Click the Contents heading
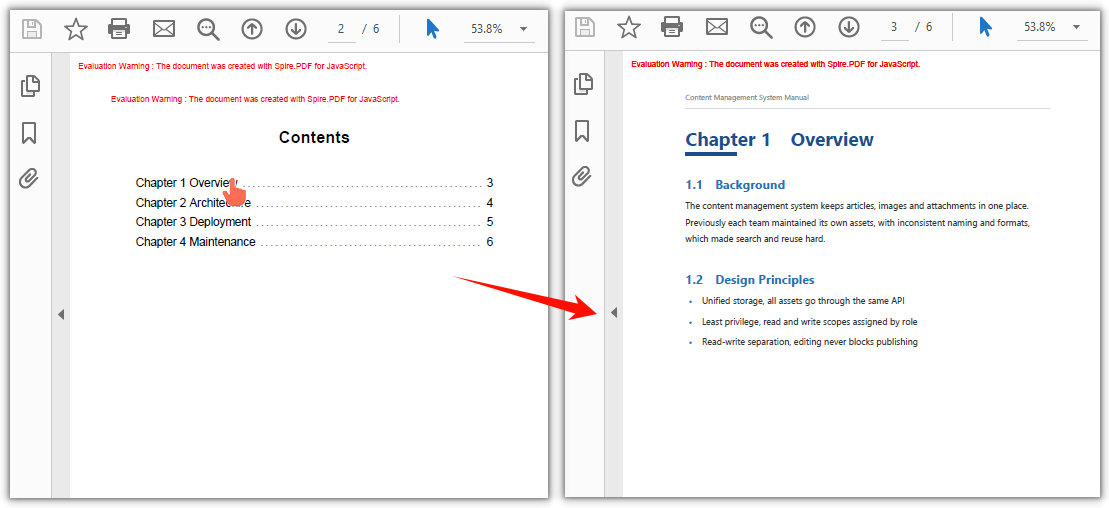The width and height of the screenshot is (1109, 508). point(314,137)
